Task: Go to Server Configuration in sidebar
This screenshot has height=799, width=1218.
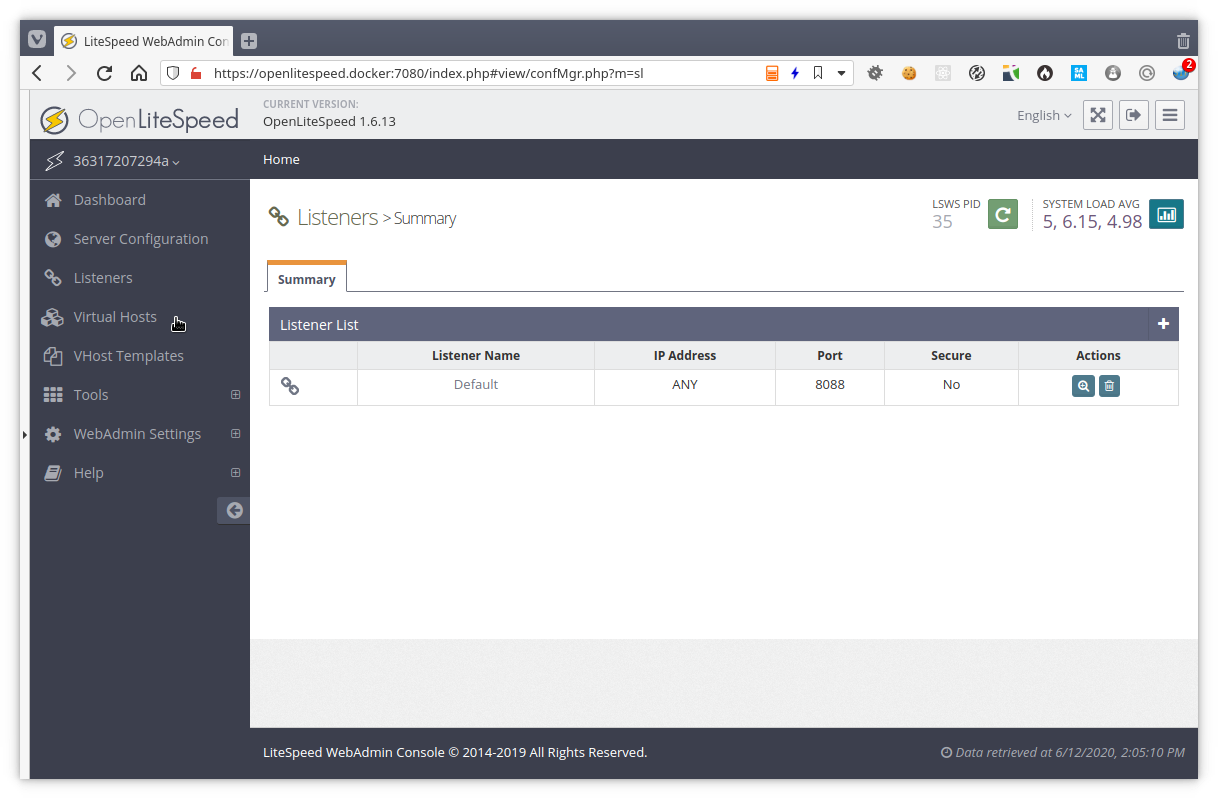Action: click(141, 239)
